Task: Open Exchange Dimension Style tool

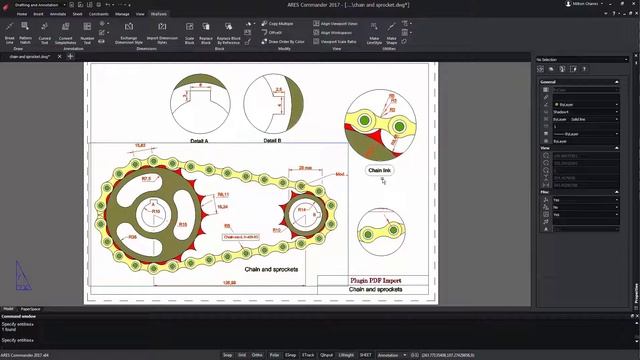Action: coord(129,33)
